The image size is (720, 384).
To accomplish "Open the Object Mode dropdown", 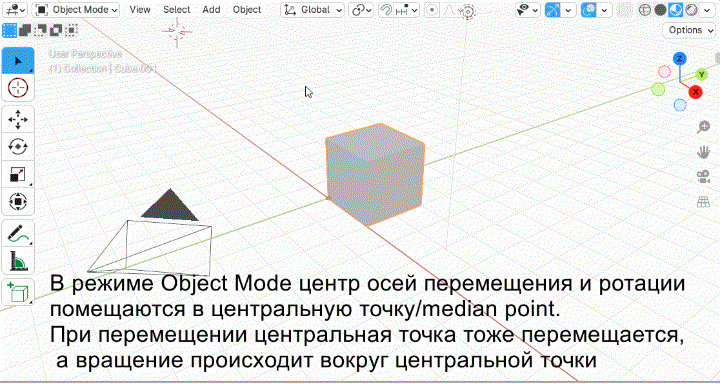I will click(x=76, y=10).
